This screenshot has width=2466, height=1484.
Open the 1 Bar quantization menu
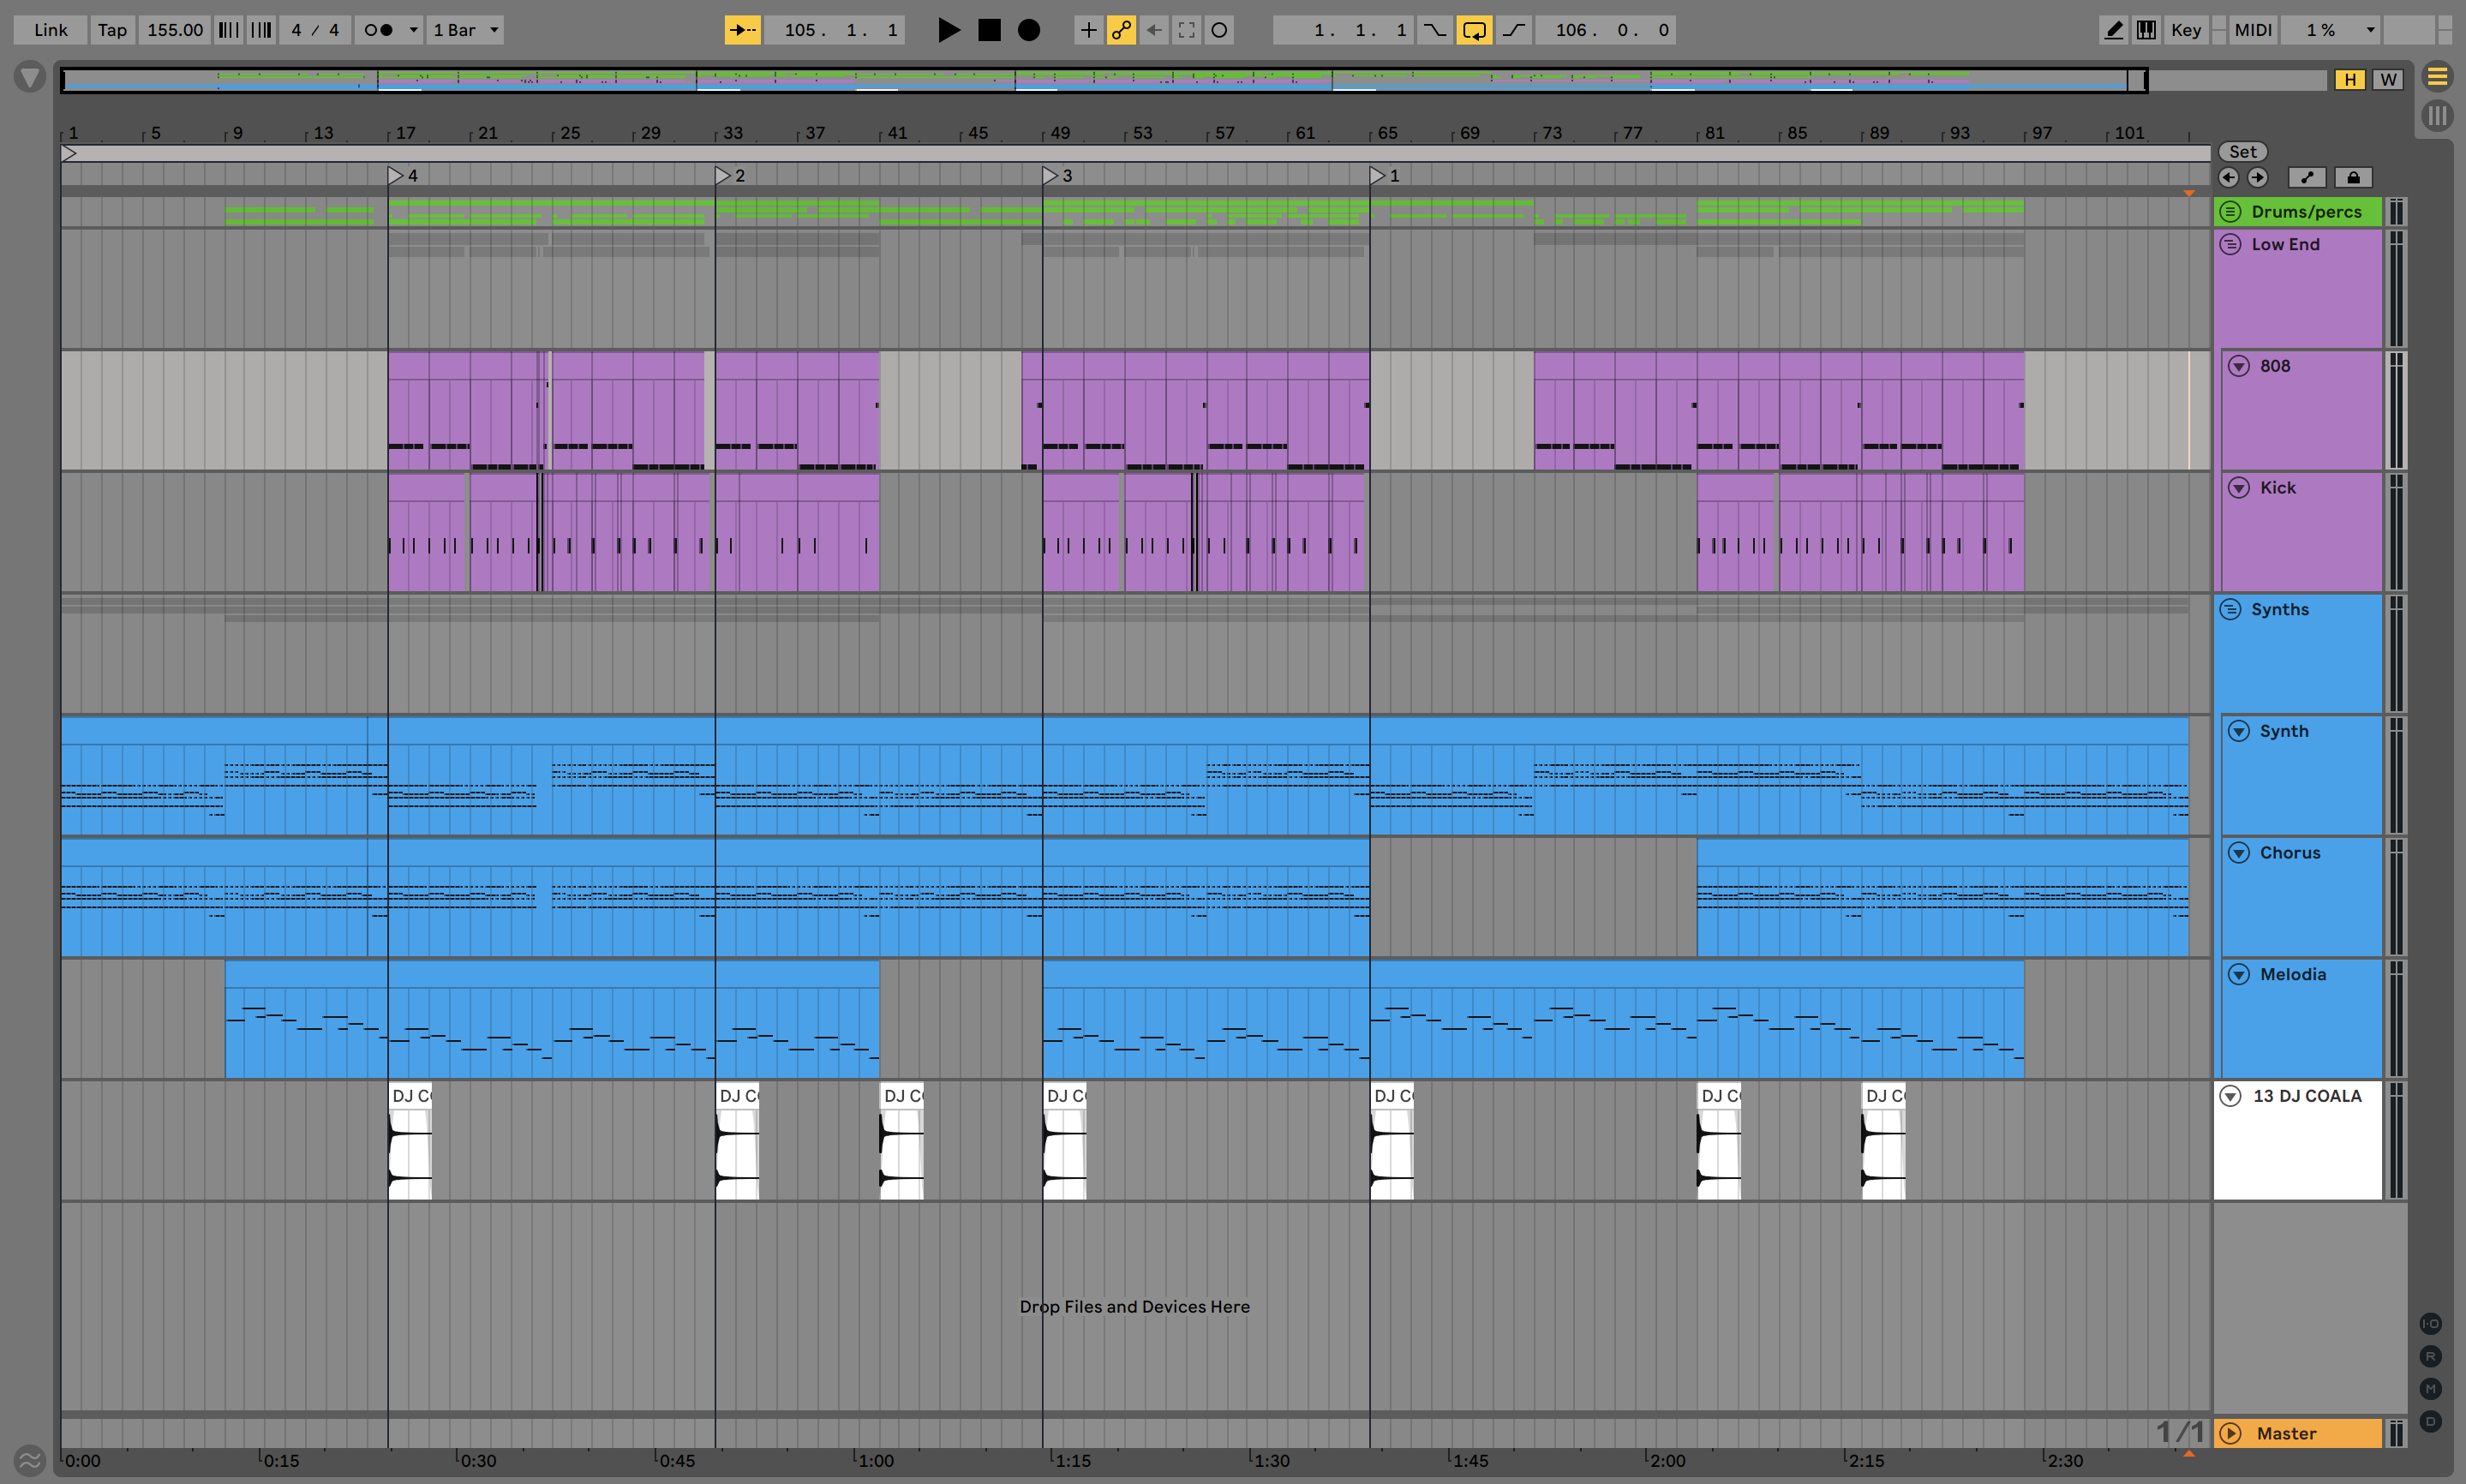pyautogui.click(x=465, y=30)
